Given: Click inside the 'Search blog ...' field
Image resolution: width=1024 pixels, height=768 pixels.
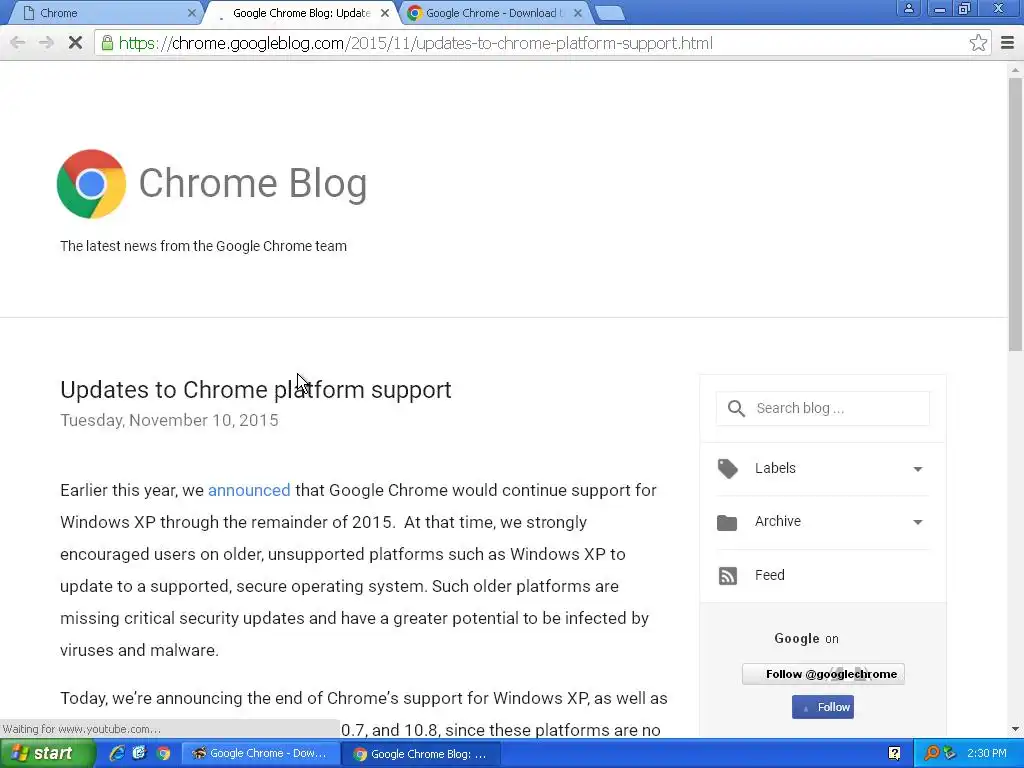Looking at the screenshot, I should [823, 408].
